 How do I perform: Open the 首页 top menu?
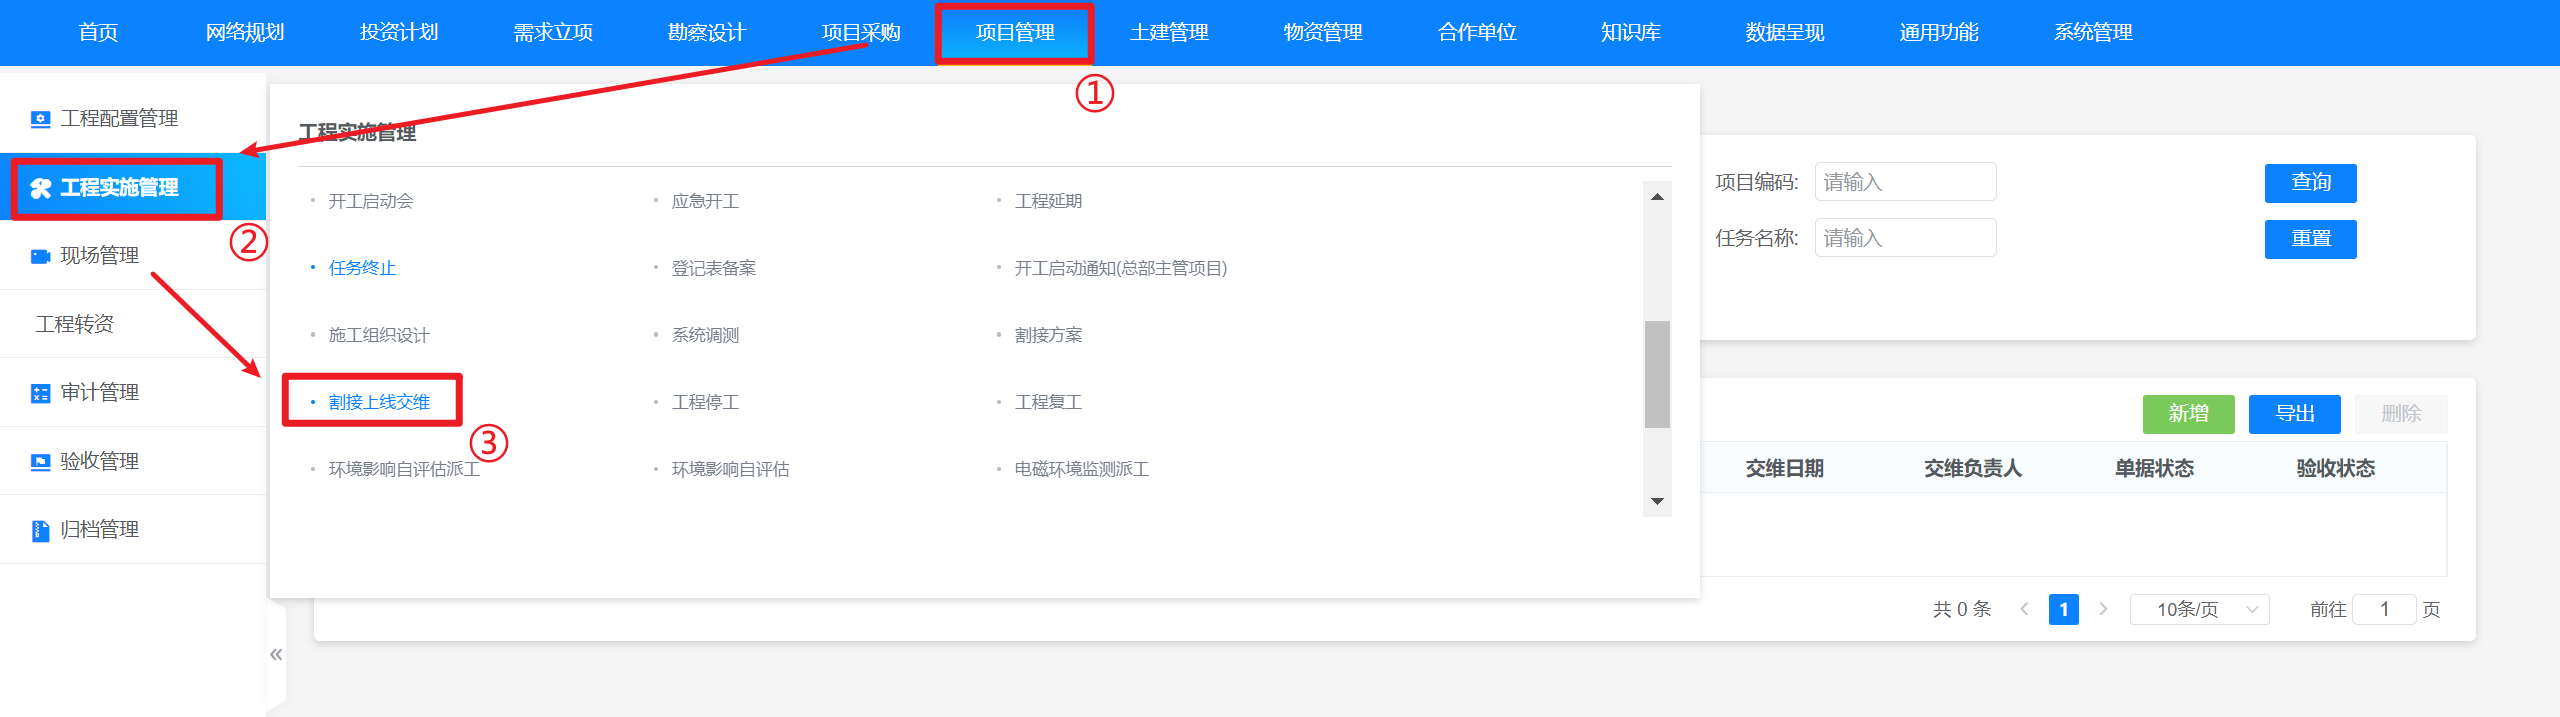(x=98, y=32)
